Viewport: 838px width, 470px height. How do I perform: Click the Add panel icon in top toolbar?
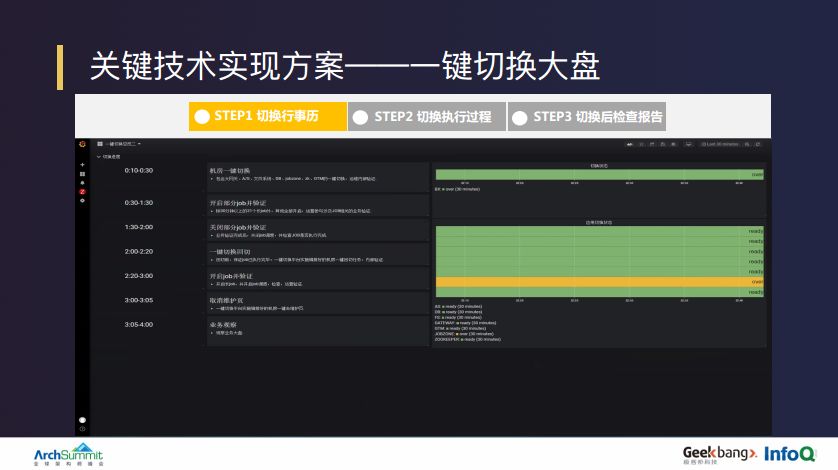pyautogui.click(x=630, y=144)
